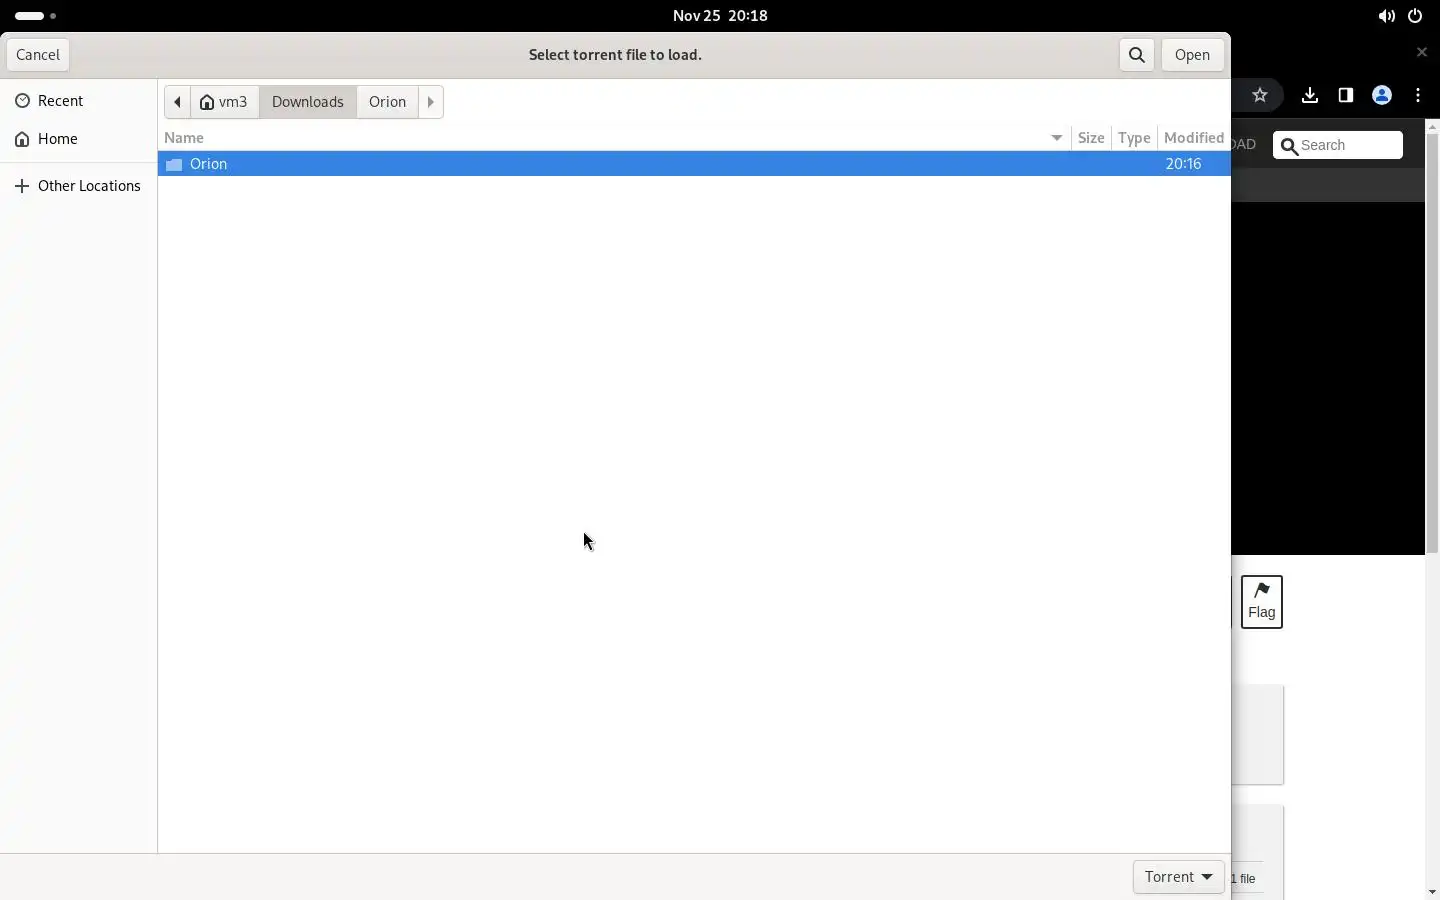Click the sort direction arrow in Name column
This screenshot has width=1440, height=900.
[x=1058, y=138]
